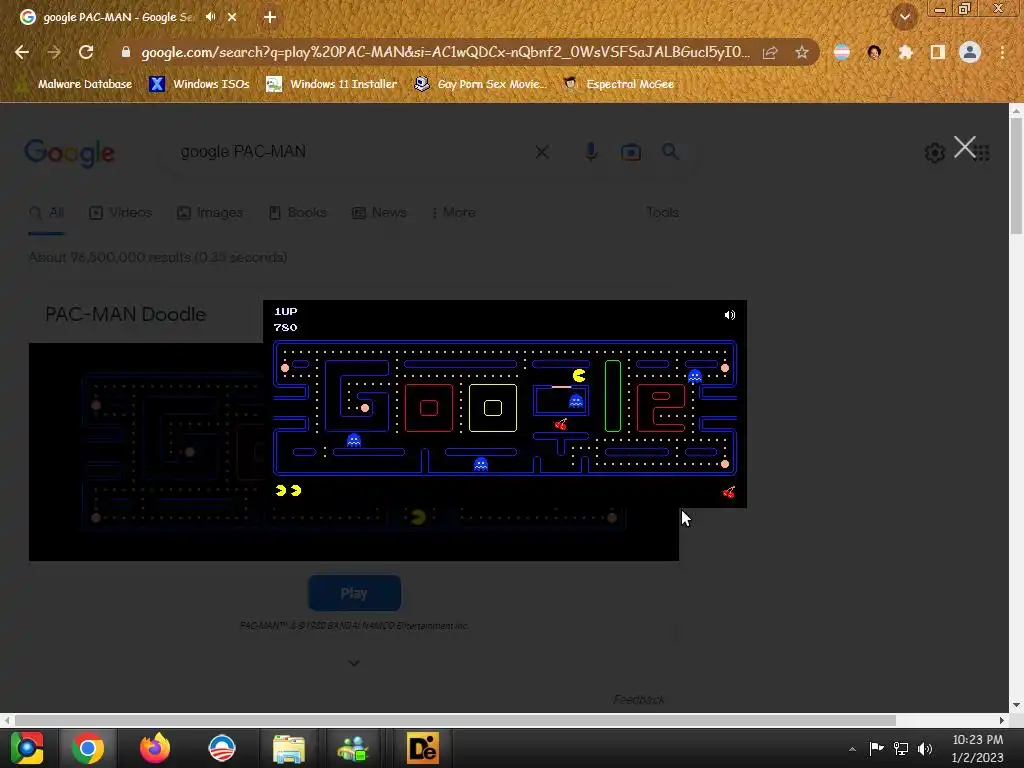Share this page from the address bar
Viewport: 1024px width, 768px height.
tap(770, 52)
